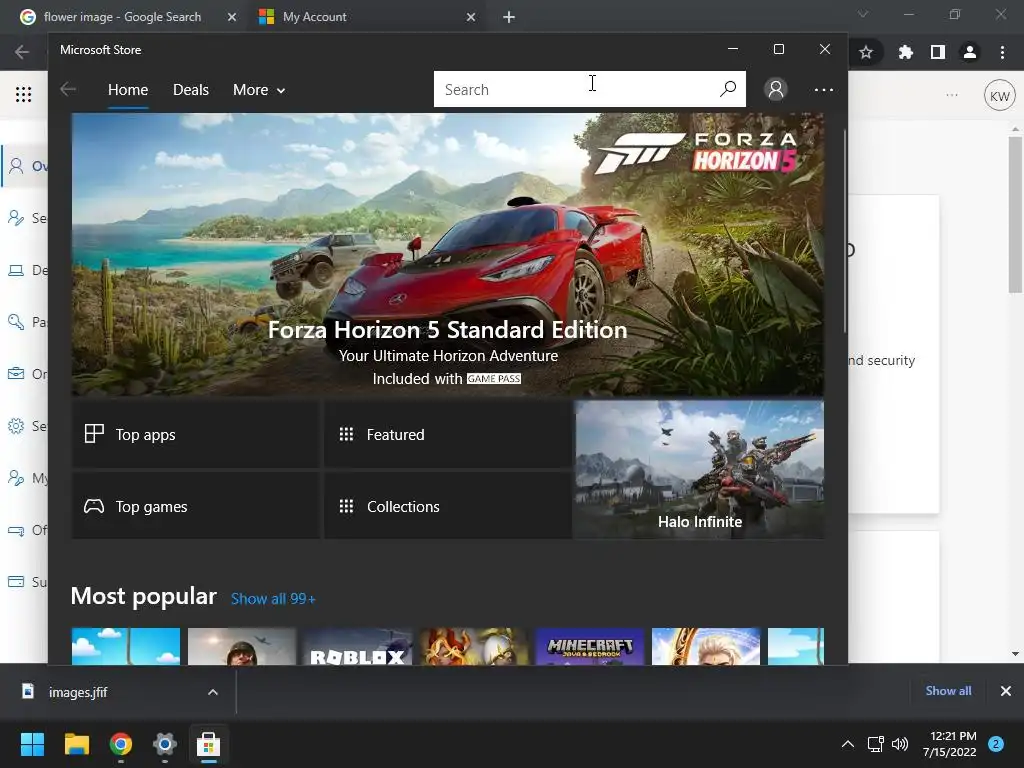Click the KW account avatar

tap(1000, 95)
